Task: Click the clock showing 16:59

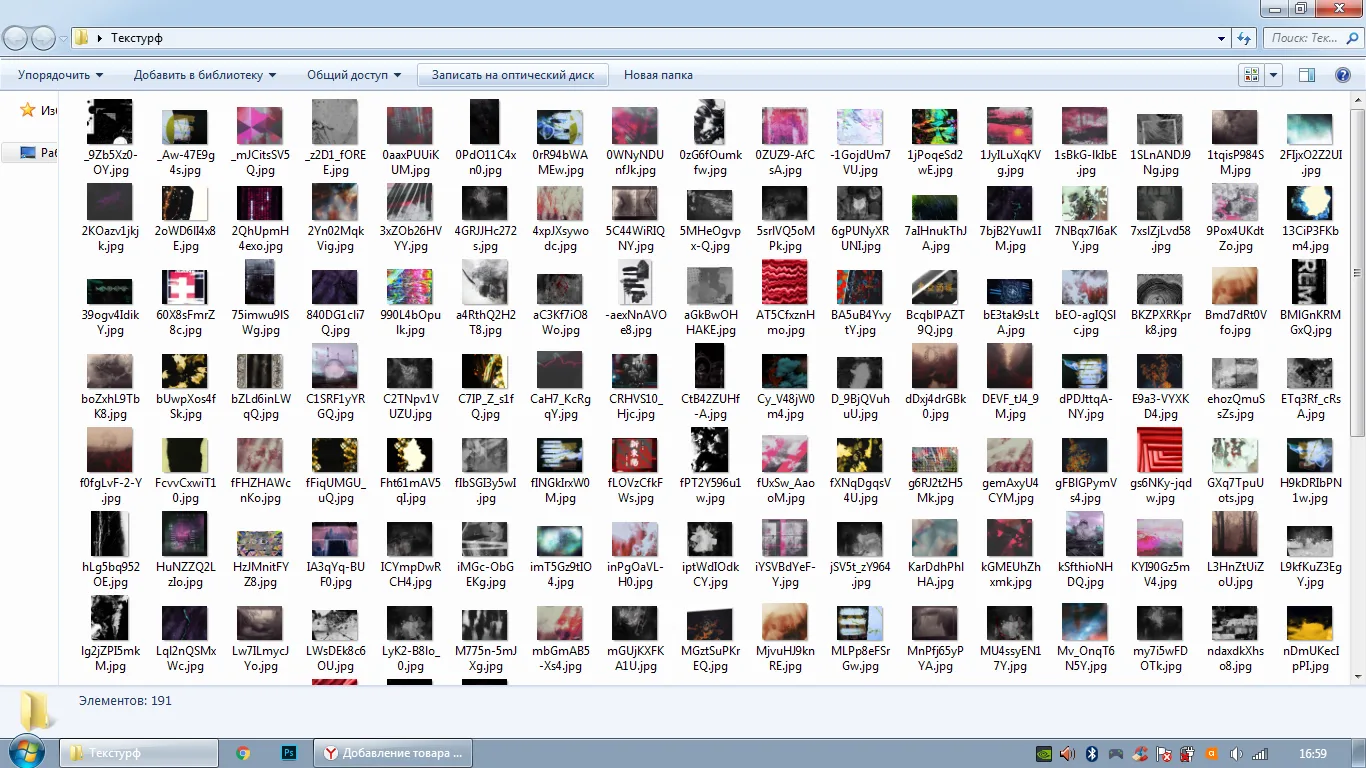Action: coord(1312,753)
